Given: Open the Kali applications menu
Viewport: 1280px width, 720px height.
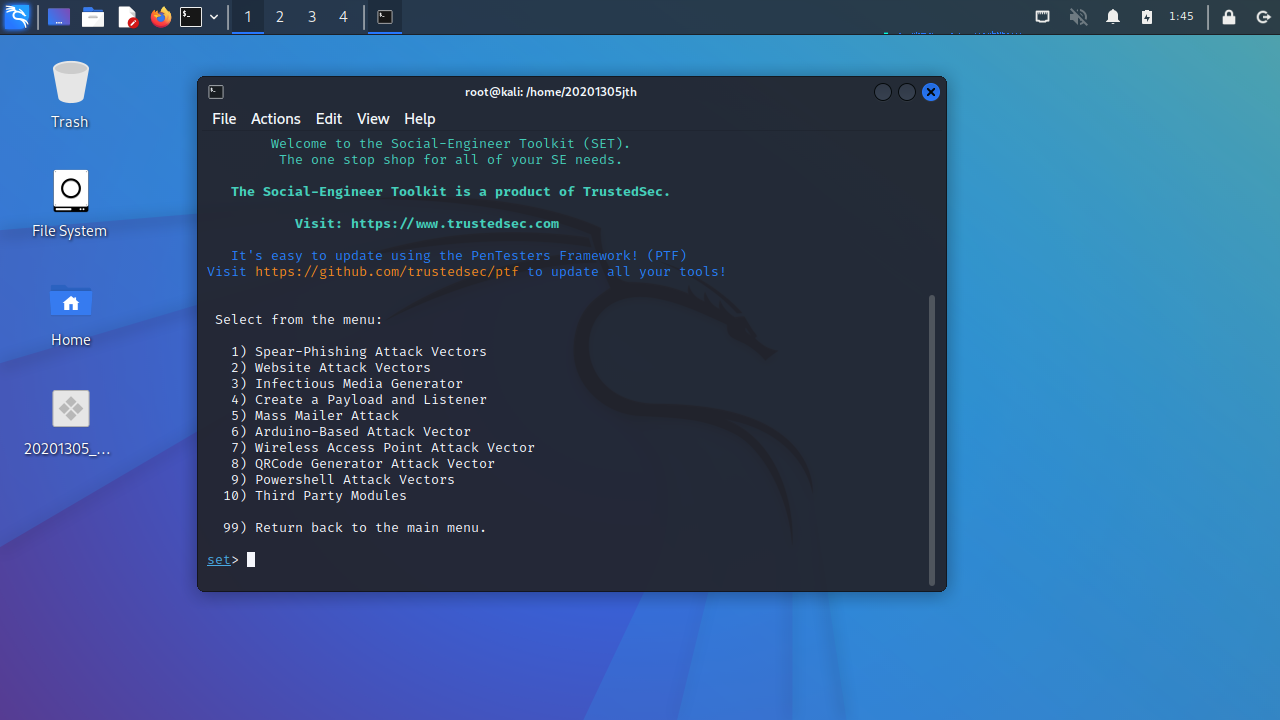Looking at the screenshot, I should (x=16, y=16).
